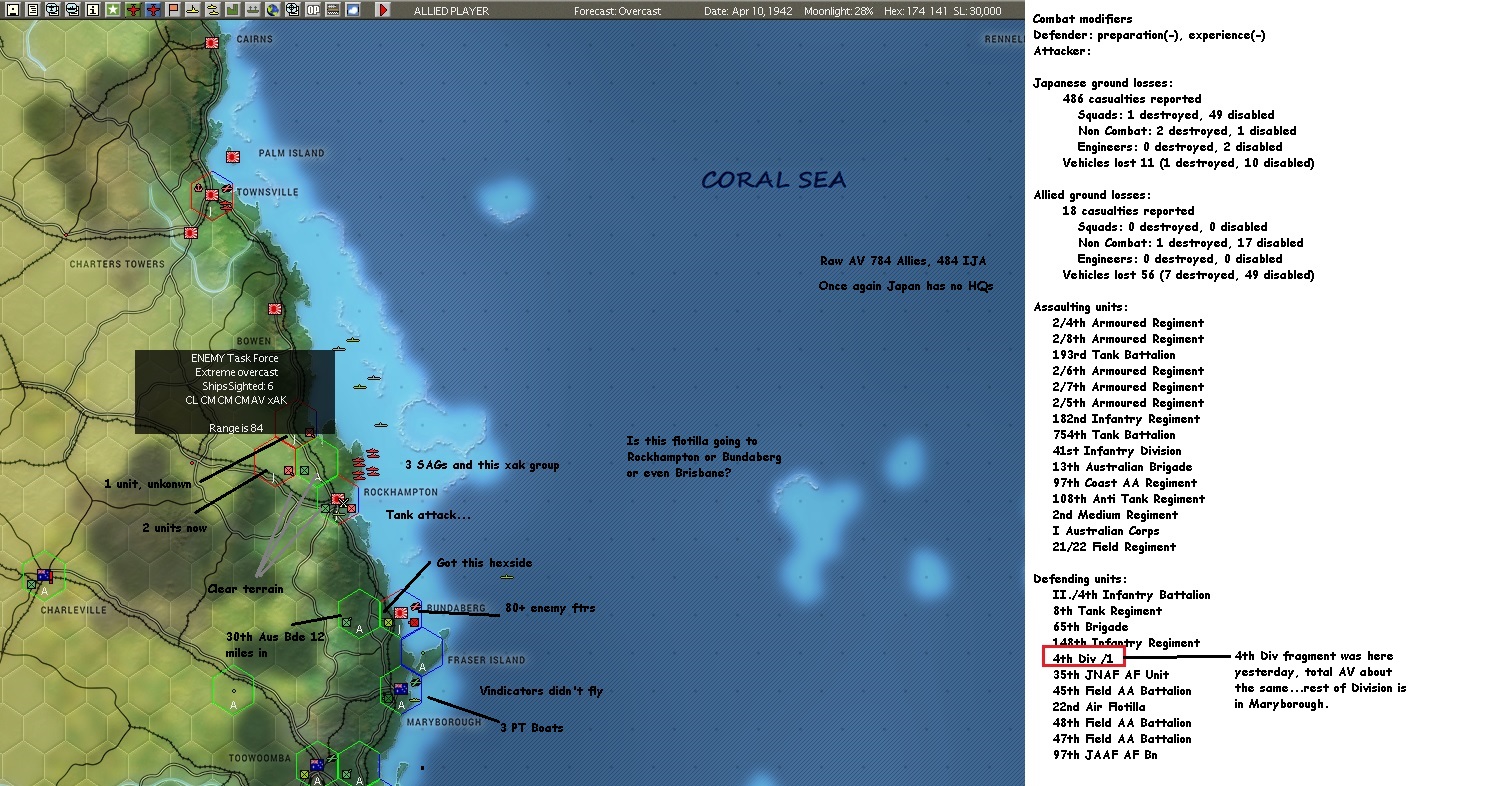Click the white star on green icon
The height and width of the screenshot is (786, 1492).
point(113,10)
